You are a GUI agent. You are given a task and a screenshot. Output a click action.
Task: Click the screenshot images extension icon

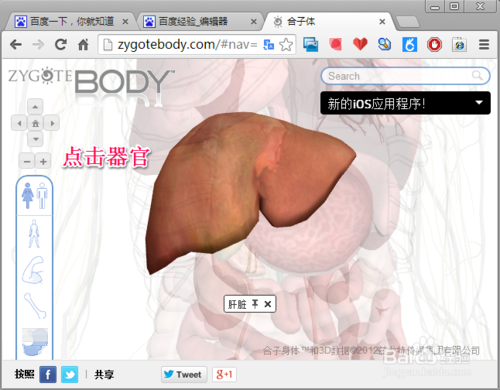(310, 44)
